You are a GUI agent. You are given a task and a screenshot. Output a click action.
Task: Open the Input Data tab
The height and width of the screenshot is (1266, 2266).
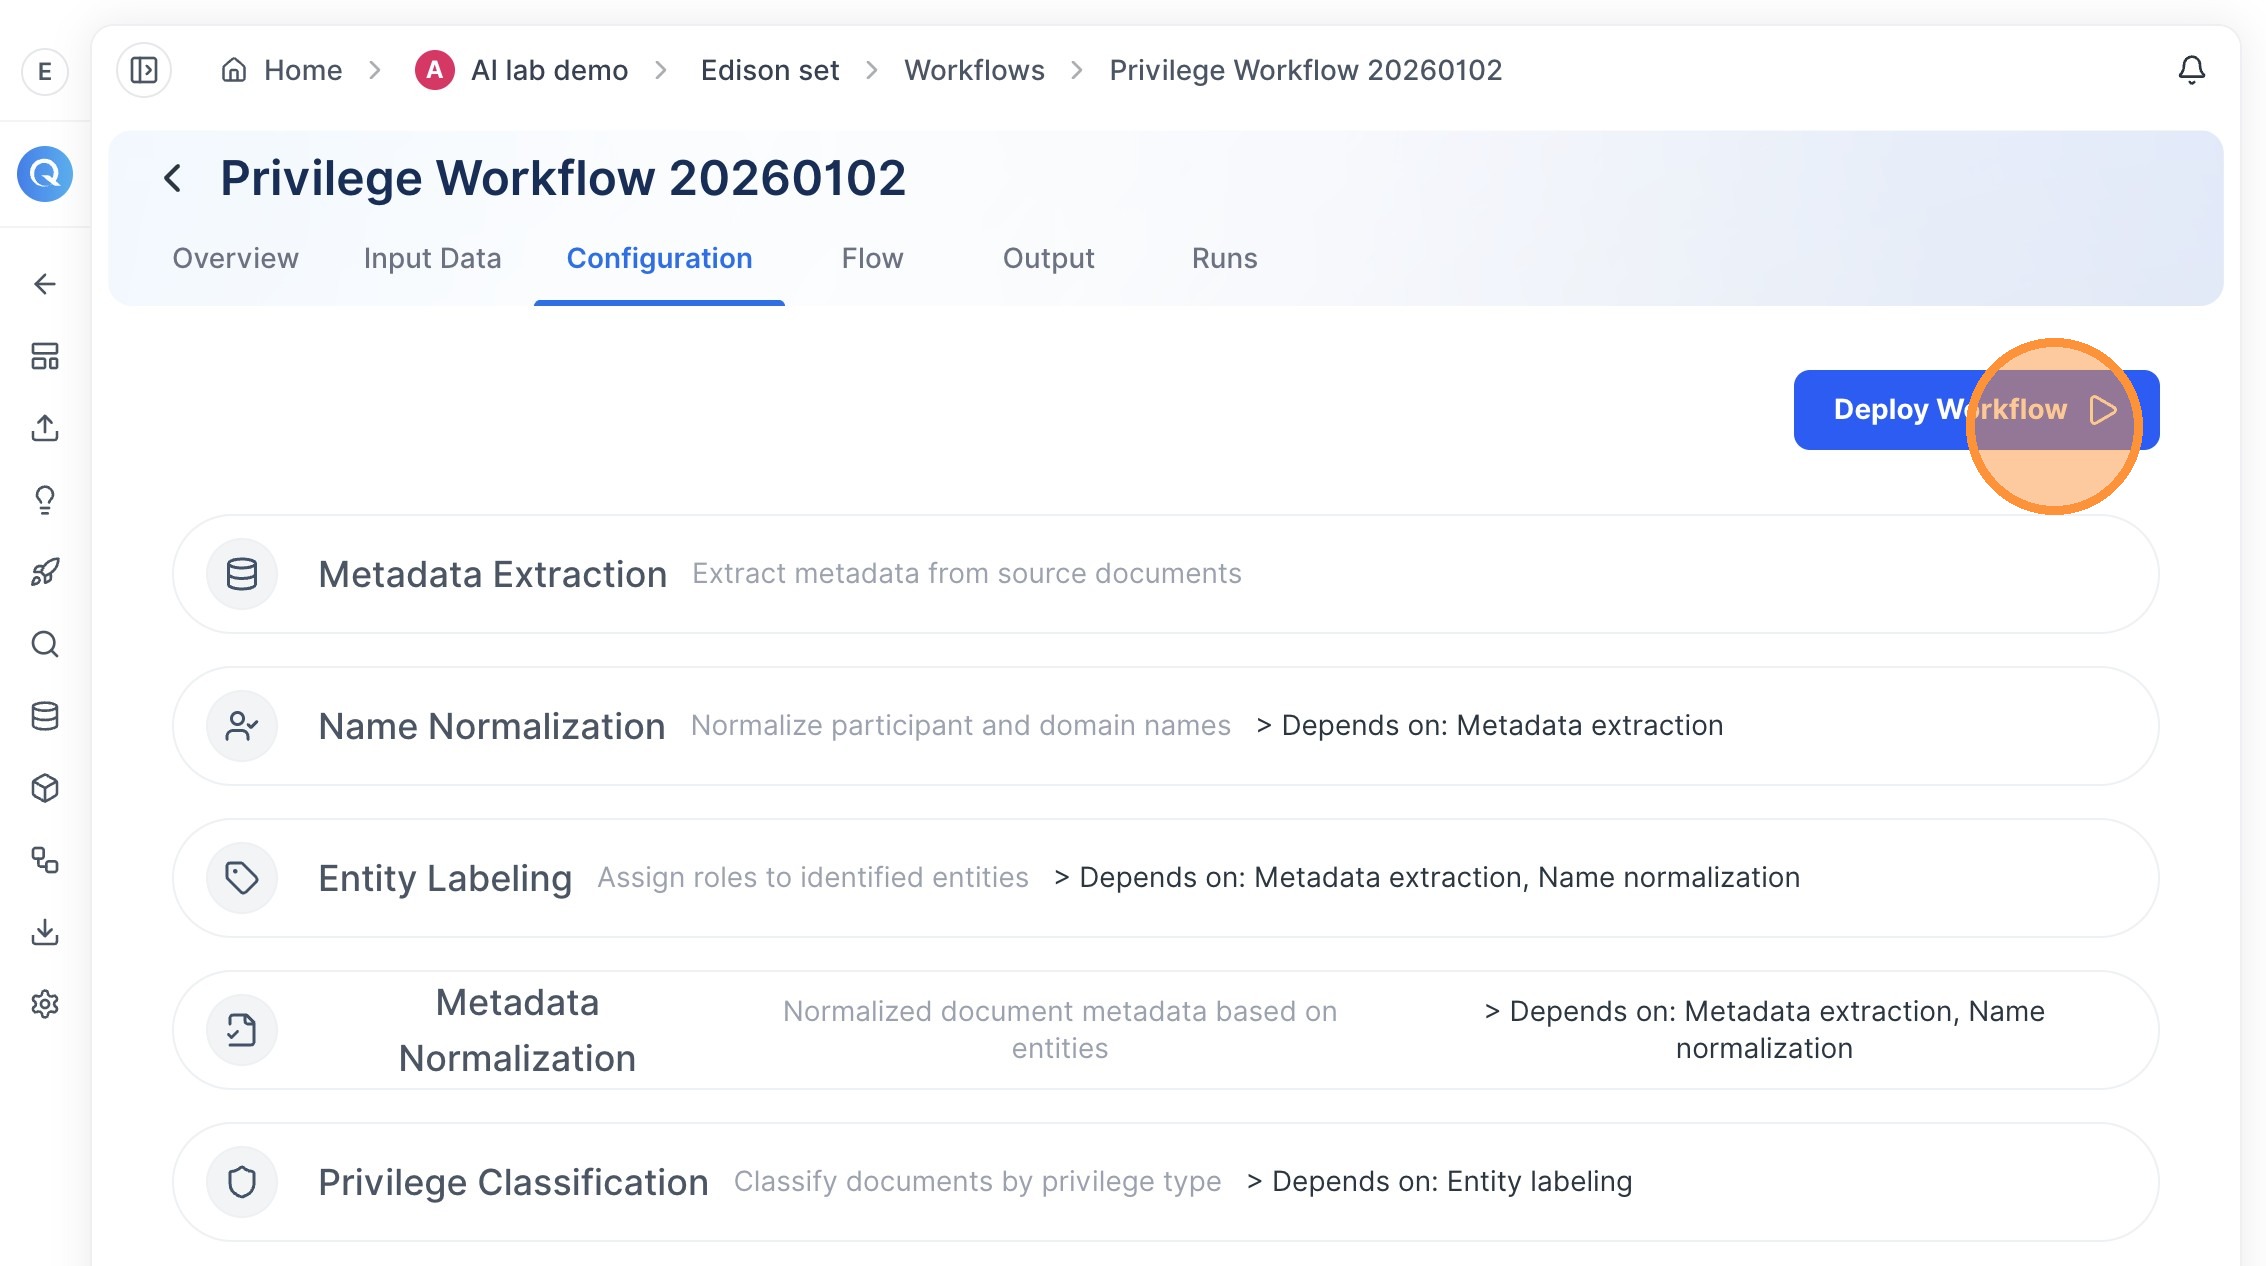tap(432, 258)
